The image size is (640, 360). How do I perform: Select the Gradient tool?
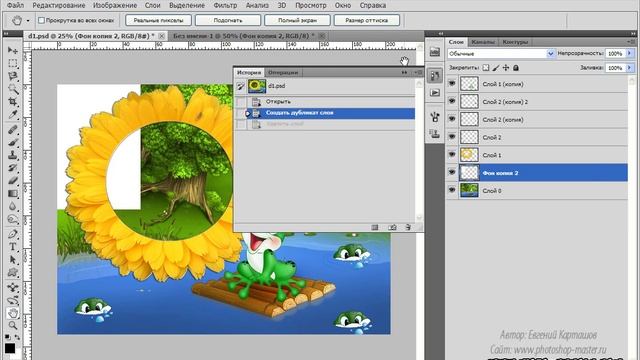tap(13, 193)
